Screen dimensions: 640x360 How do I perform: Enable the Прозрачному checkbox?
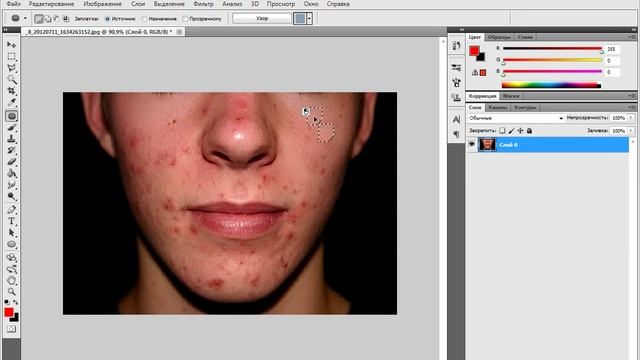(185, 19)
